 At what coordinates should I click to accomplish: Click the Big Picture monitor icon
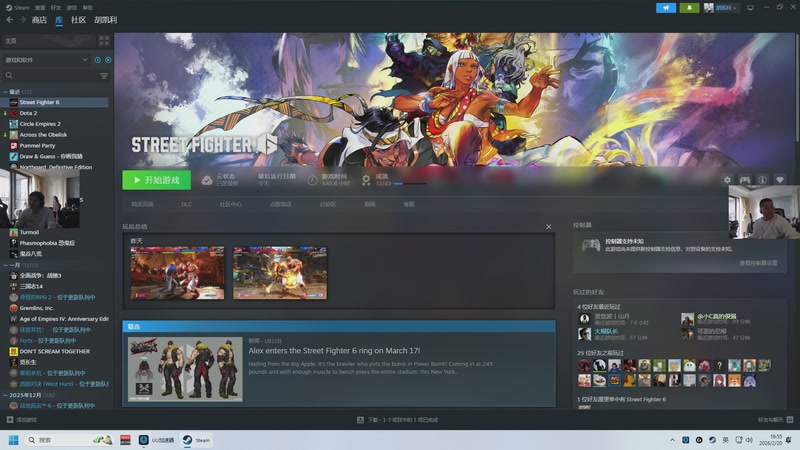750,8
